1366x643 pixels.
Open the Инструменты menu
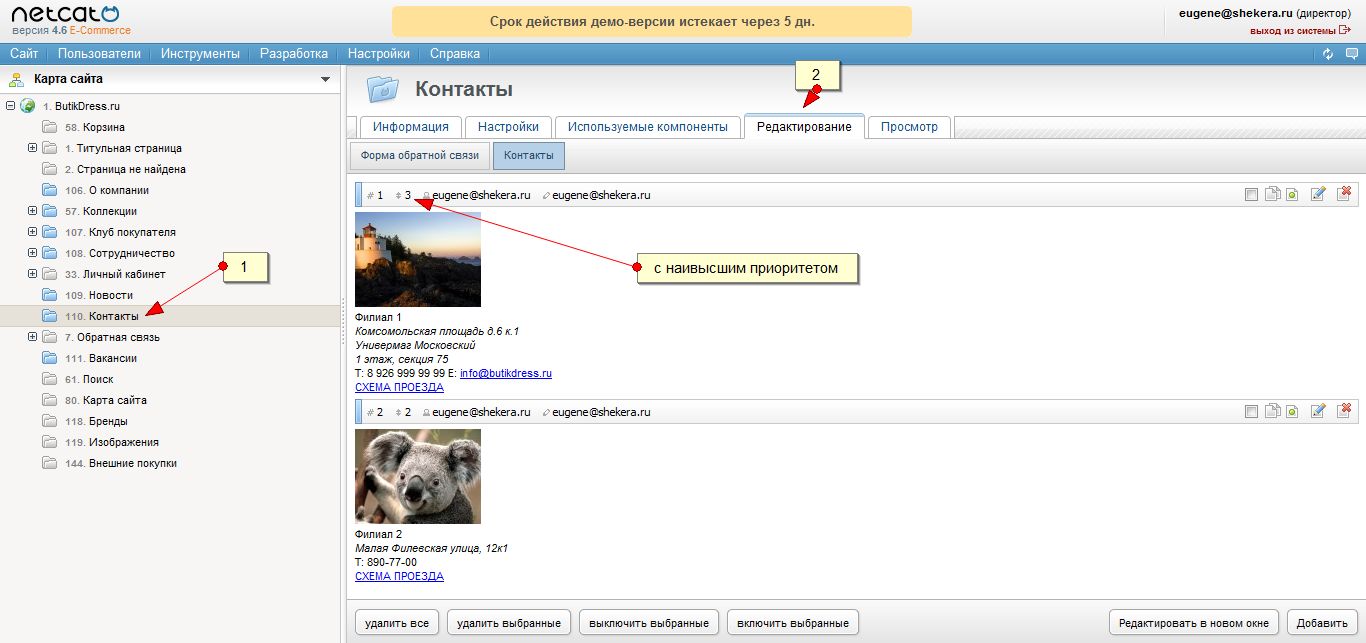pyautogui.click(x=200, y=54)
